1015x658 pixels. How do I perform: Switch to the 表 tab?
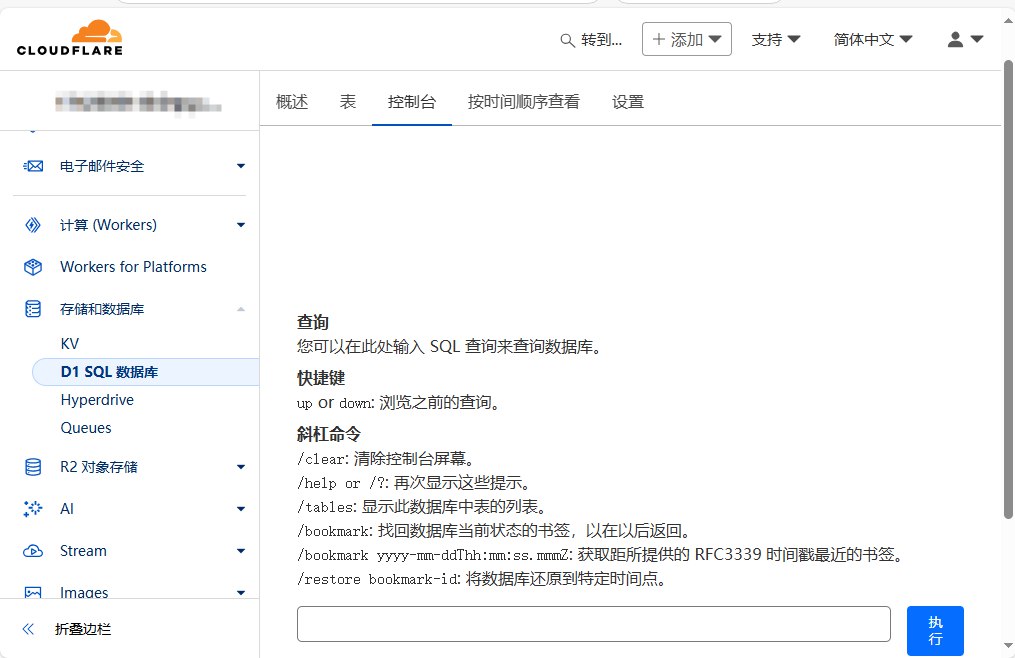[x=348, y=102]
